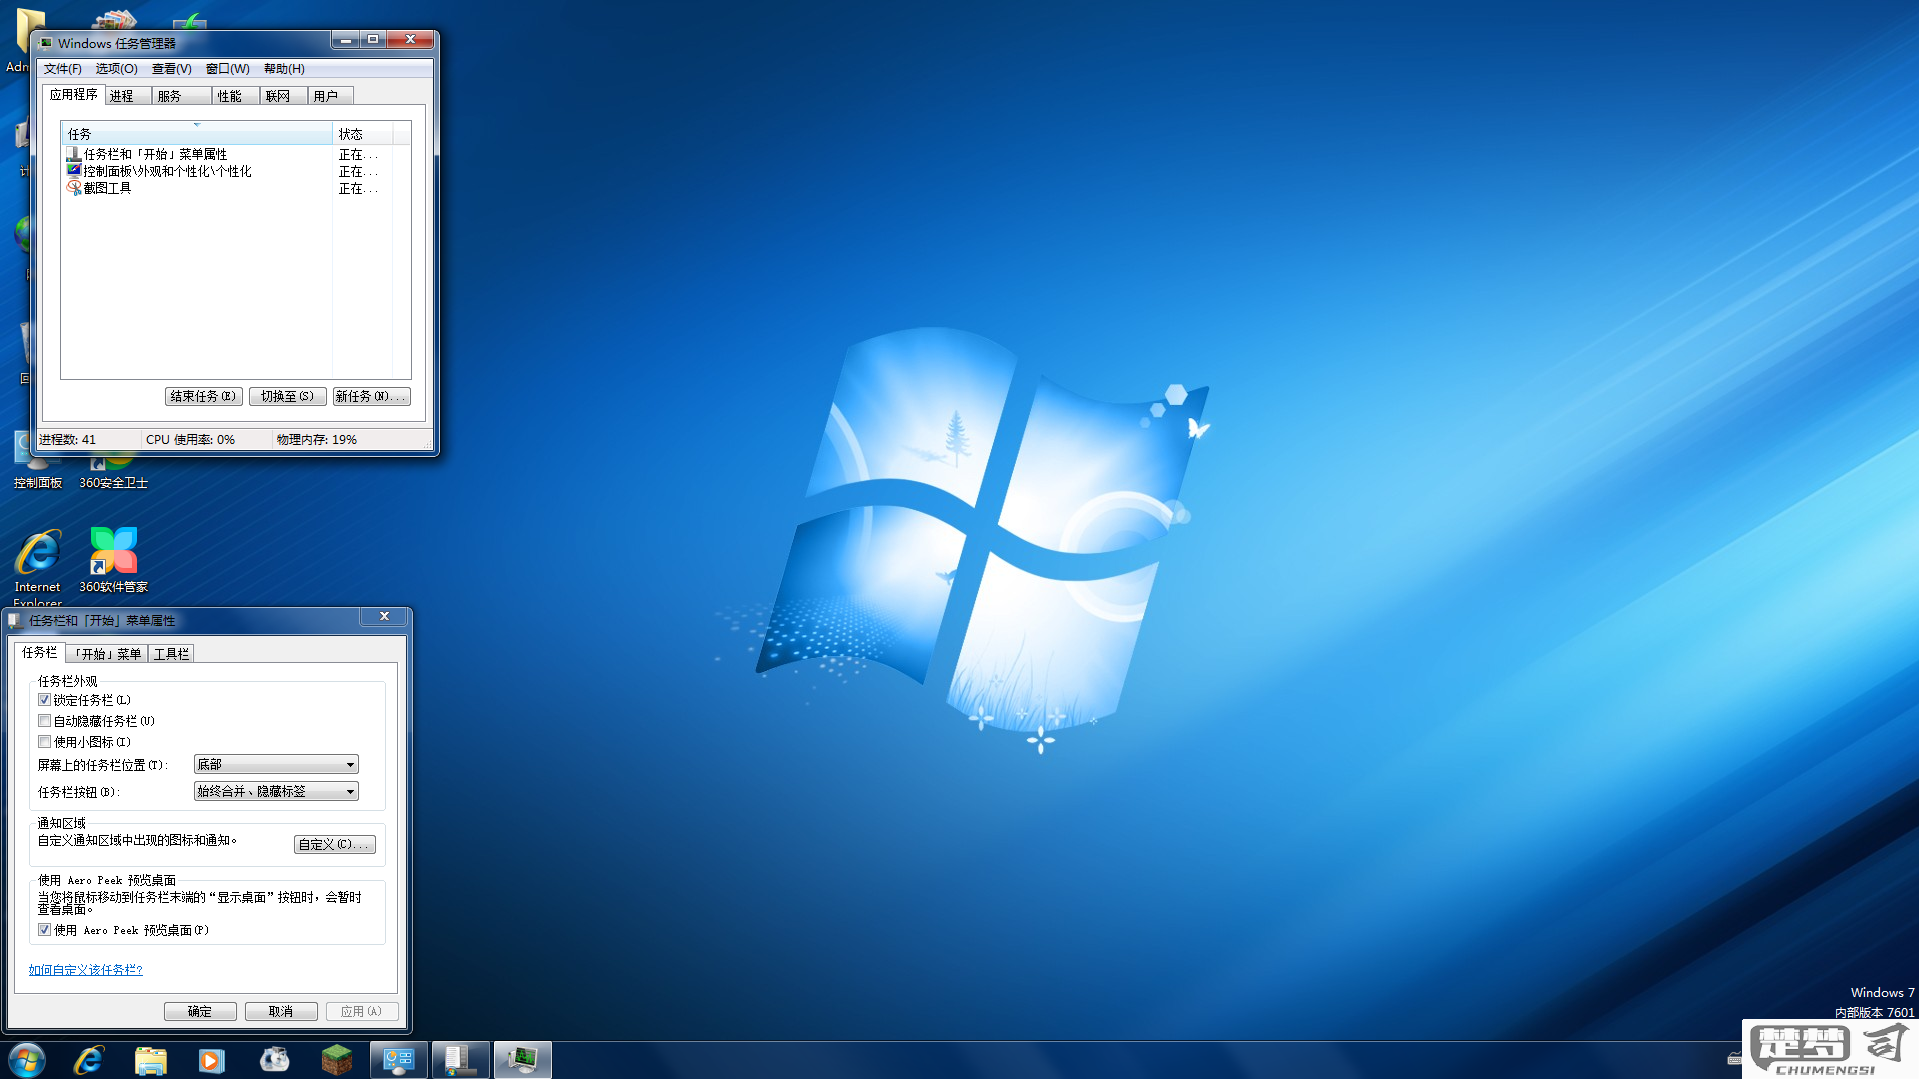Open 屏幕上的任务栏位置 dropdown showing 底部
Screen dimensions: 1919x1079
276,764
